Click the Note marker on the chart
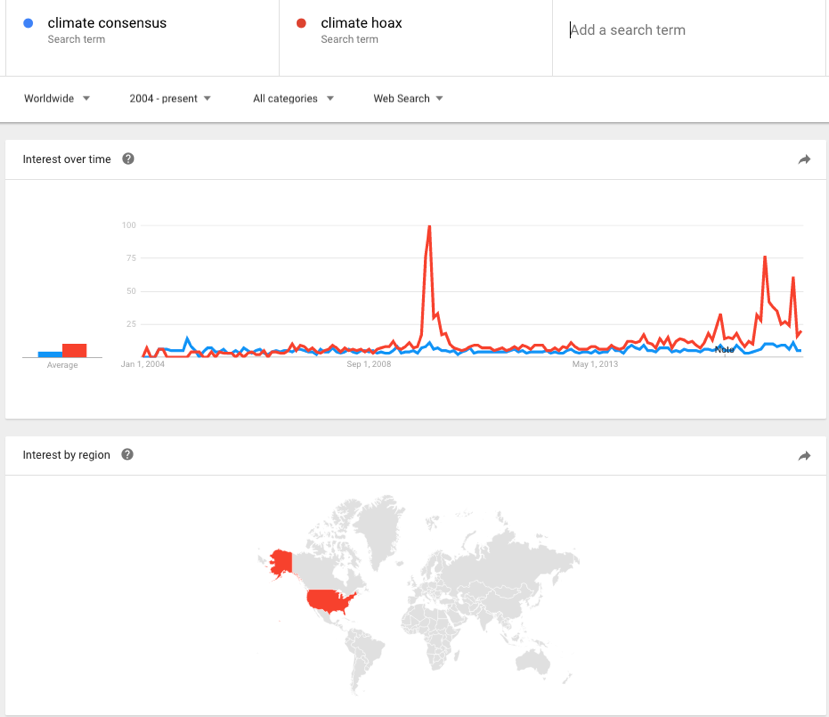This screenshot has height=717, width=829. [x=725, y=349]
